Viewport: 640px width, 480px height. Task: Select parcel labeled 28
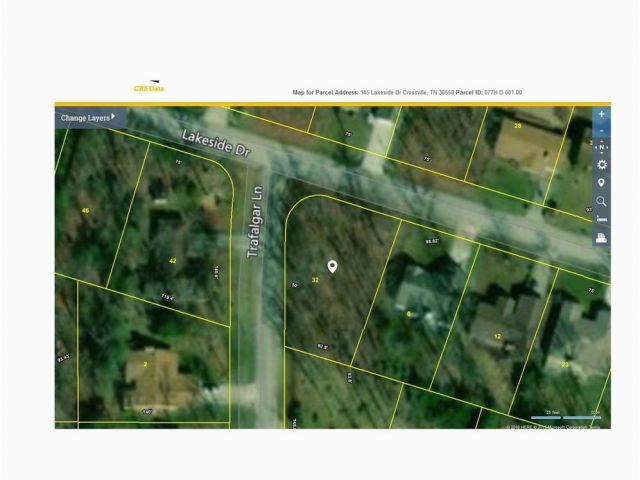tap(517, 126)
